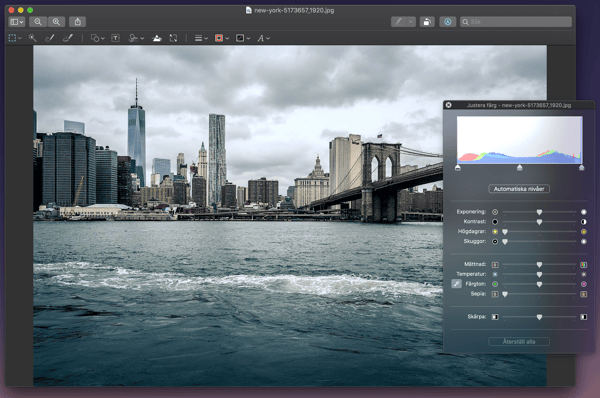Zoom out using the minus magnifier
Image resolution: width=600 pixels, height=398 pixels.
tap(38, 22)
